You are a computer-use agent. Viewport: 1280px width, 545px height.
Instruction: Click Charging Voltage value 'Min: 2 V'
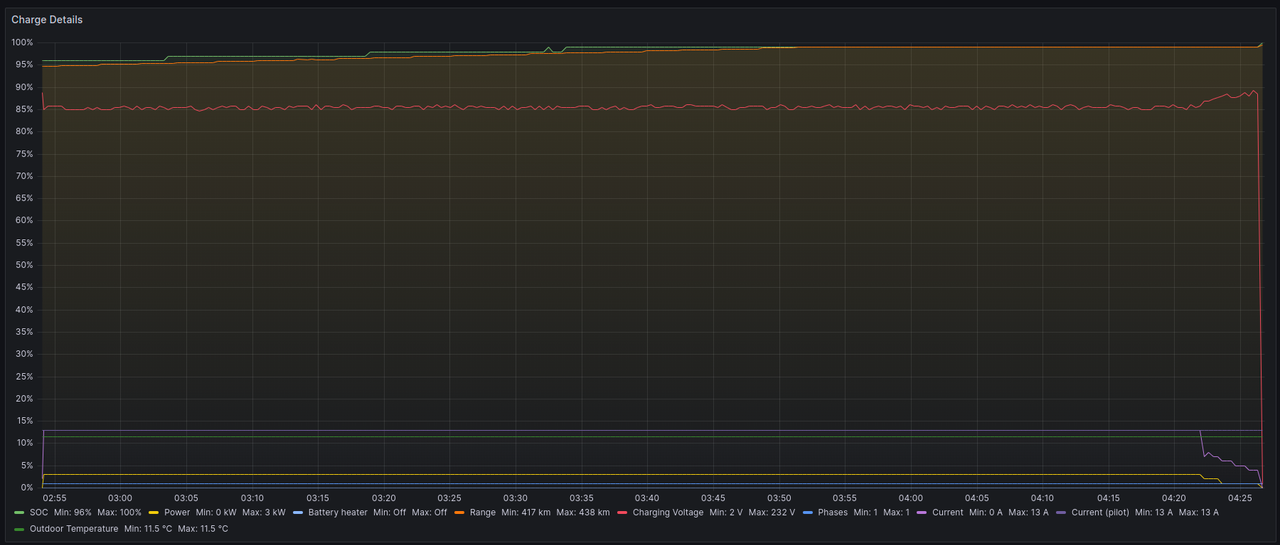pos(726,512)
